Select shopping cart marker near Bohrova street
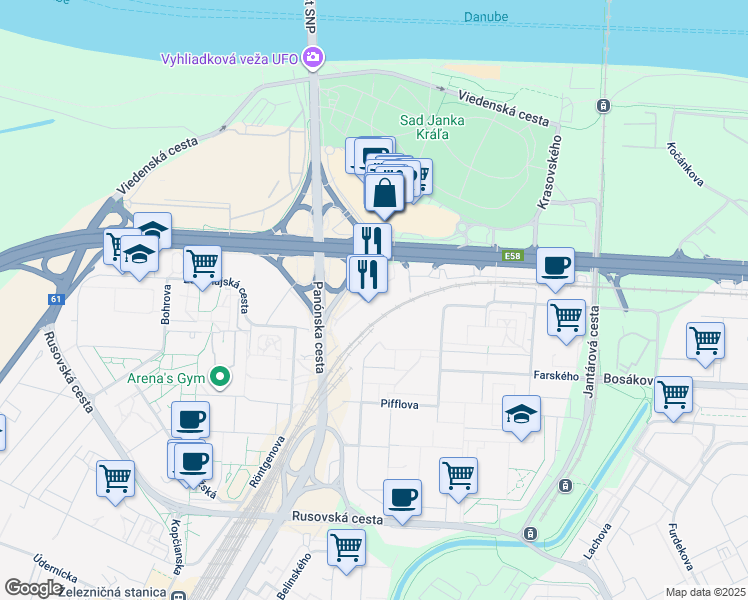The width and height of the screenshot is (748, 600). click(x=202, y=267)
